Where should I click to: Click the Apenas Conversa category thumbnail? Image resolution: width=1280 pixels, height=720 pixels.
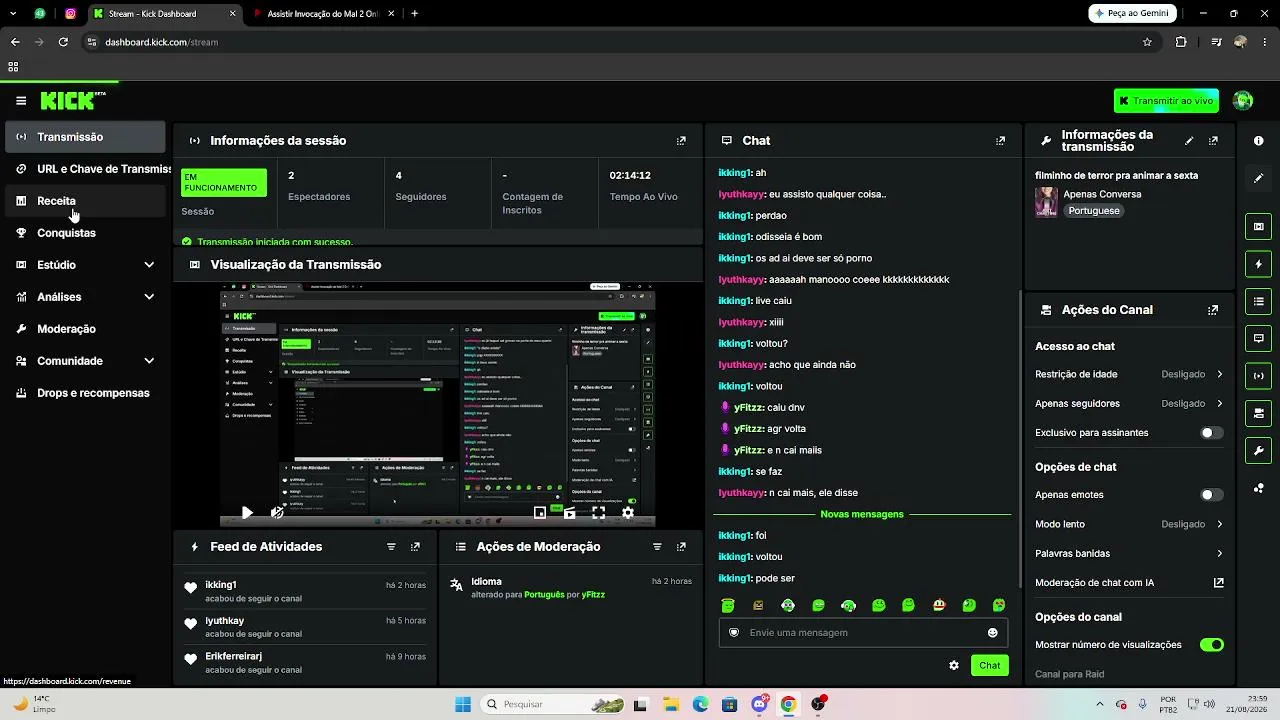point(1046,201)
